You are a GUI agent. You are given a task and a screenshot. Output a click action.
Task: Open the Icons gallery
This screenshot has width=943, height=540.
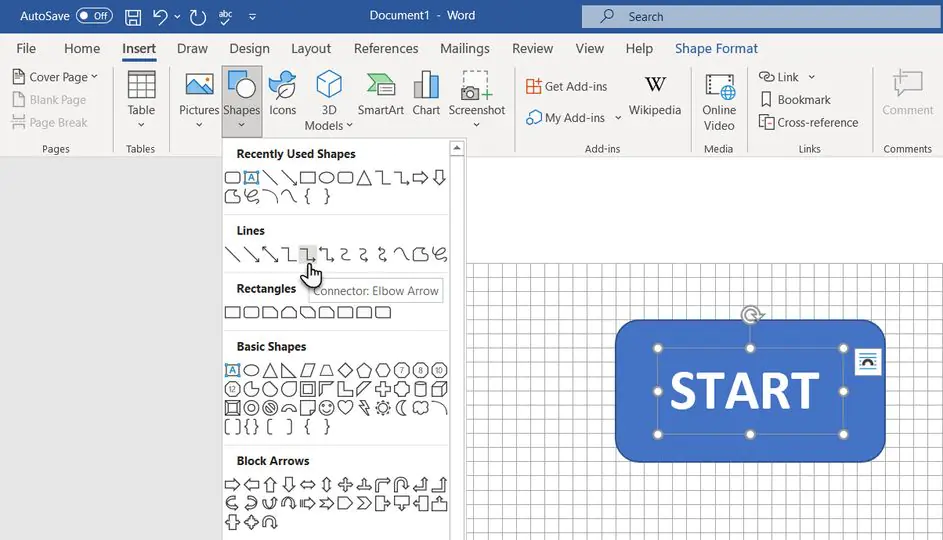click(282, 94)
